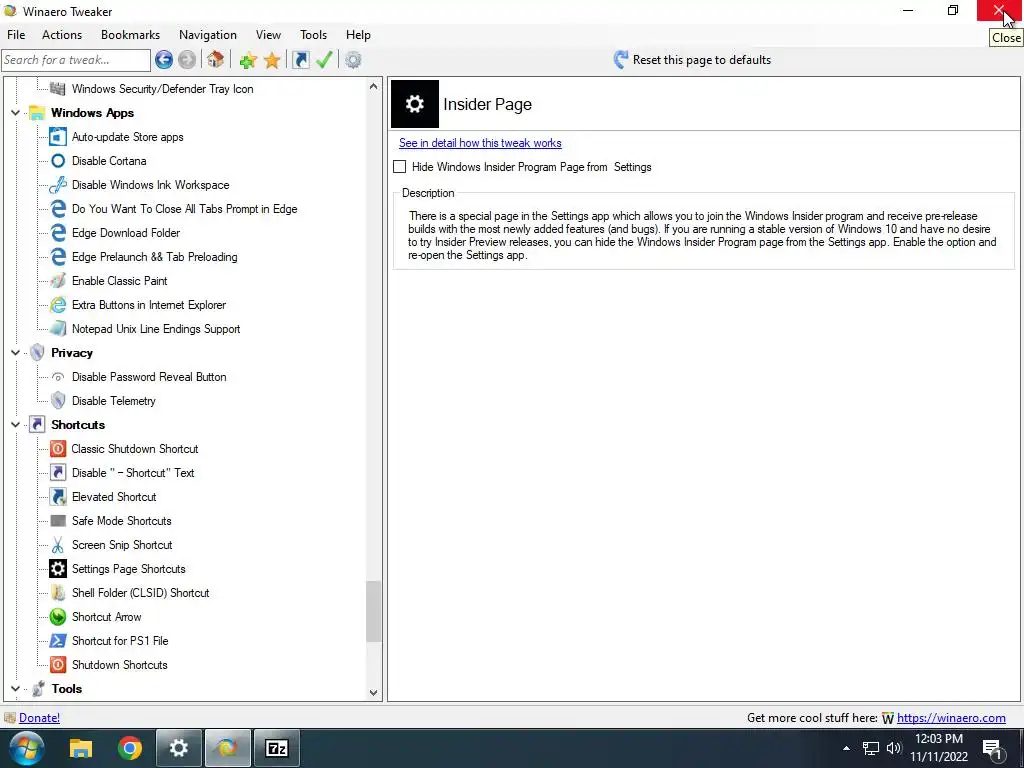This screenshot has width=1024, height=768.
Task: Click the add bookmark star with plus icon
Action: coord(248,60)
